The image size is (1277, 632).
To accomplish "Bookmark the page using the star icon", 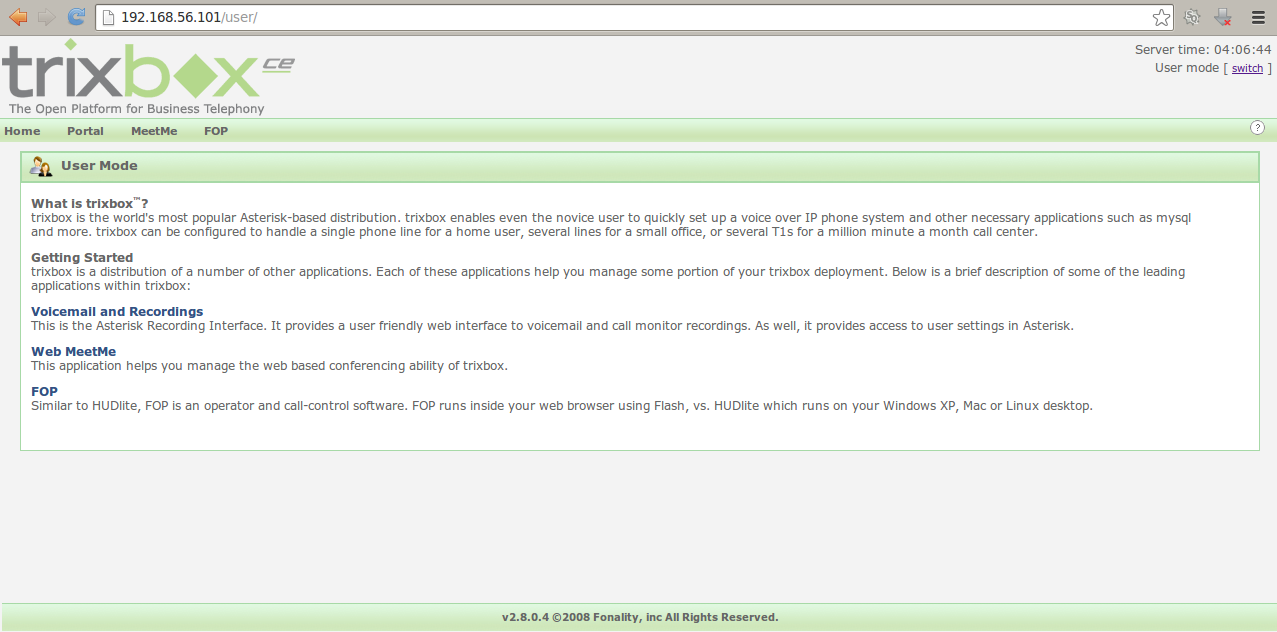I will (1161, 16).
